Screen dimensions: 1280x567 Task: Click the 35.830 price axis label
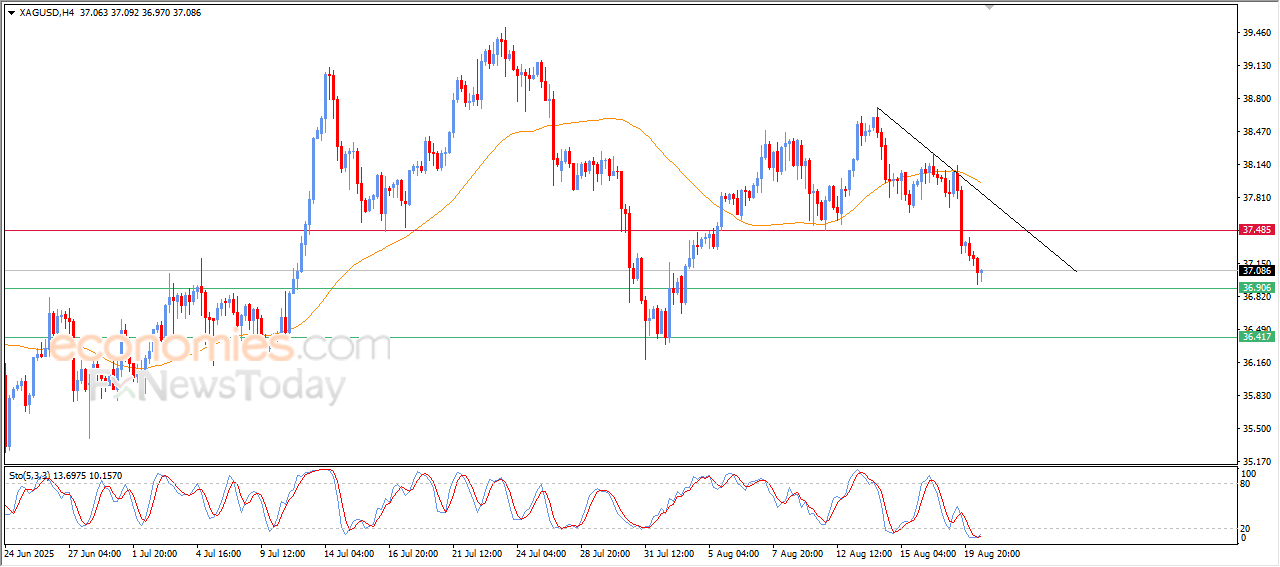click(1257, 395)
